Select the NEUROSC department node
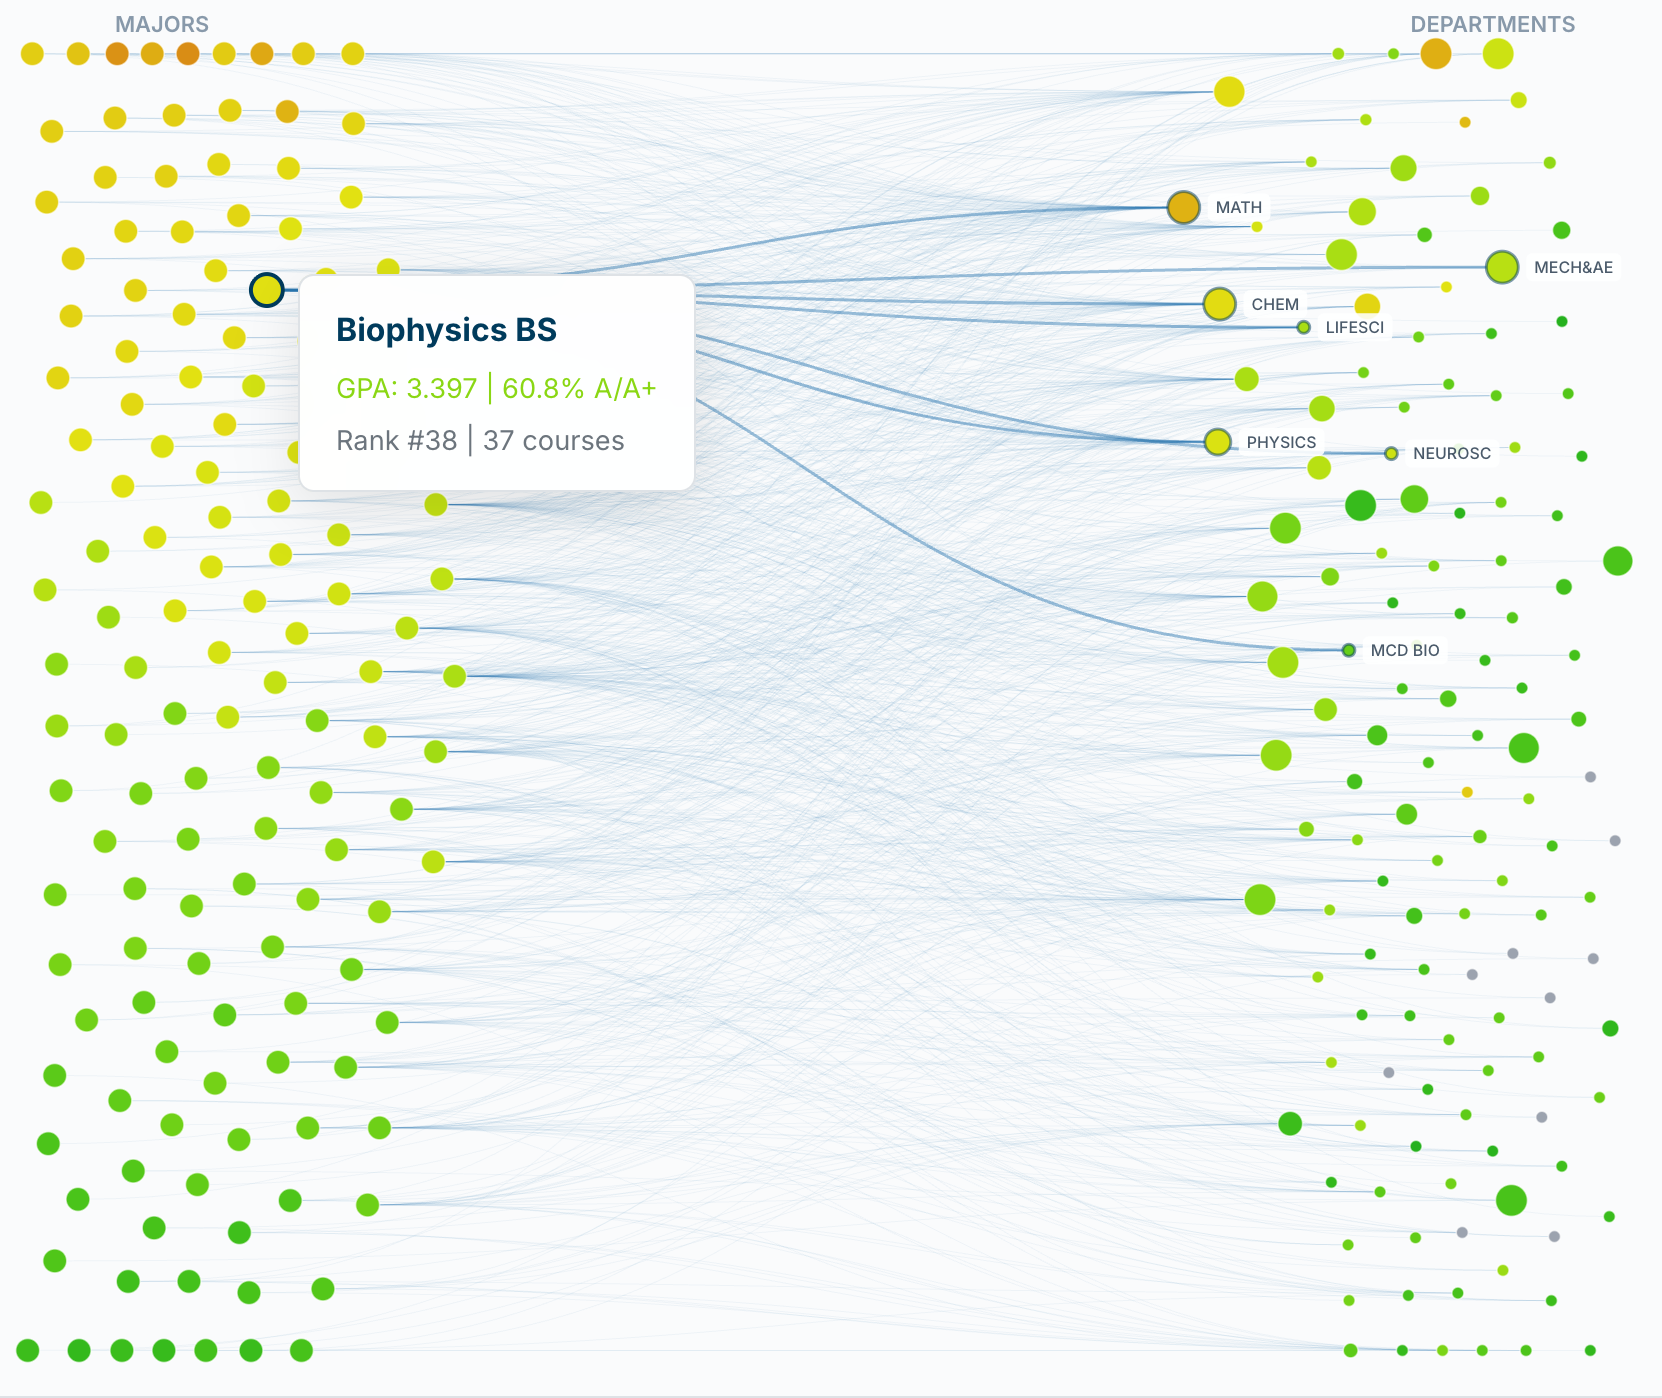1662x1398 pixels. (1391, 453)
